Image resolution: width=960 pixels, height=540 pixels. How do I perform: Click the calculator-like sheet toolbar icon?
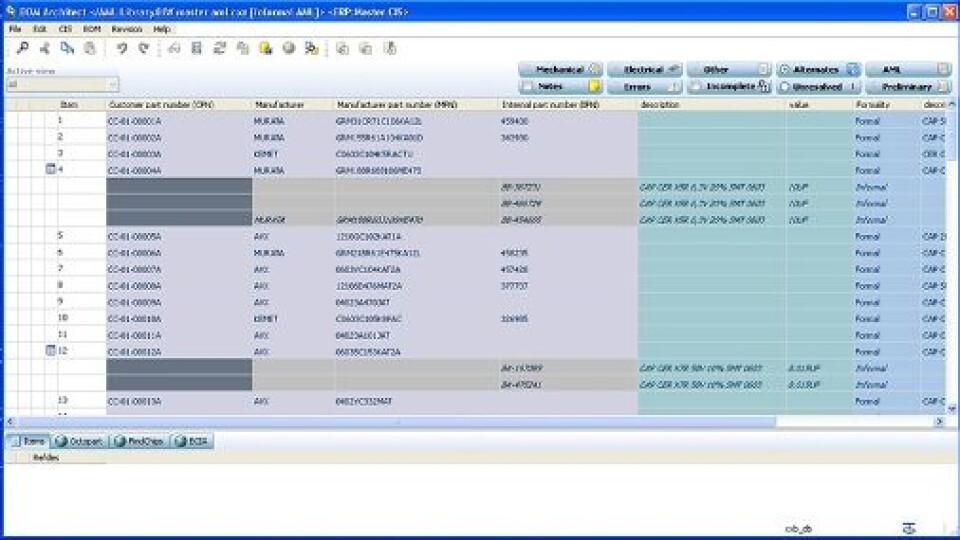197,48
